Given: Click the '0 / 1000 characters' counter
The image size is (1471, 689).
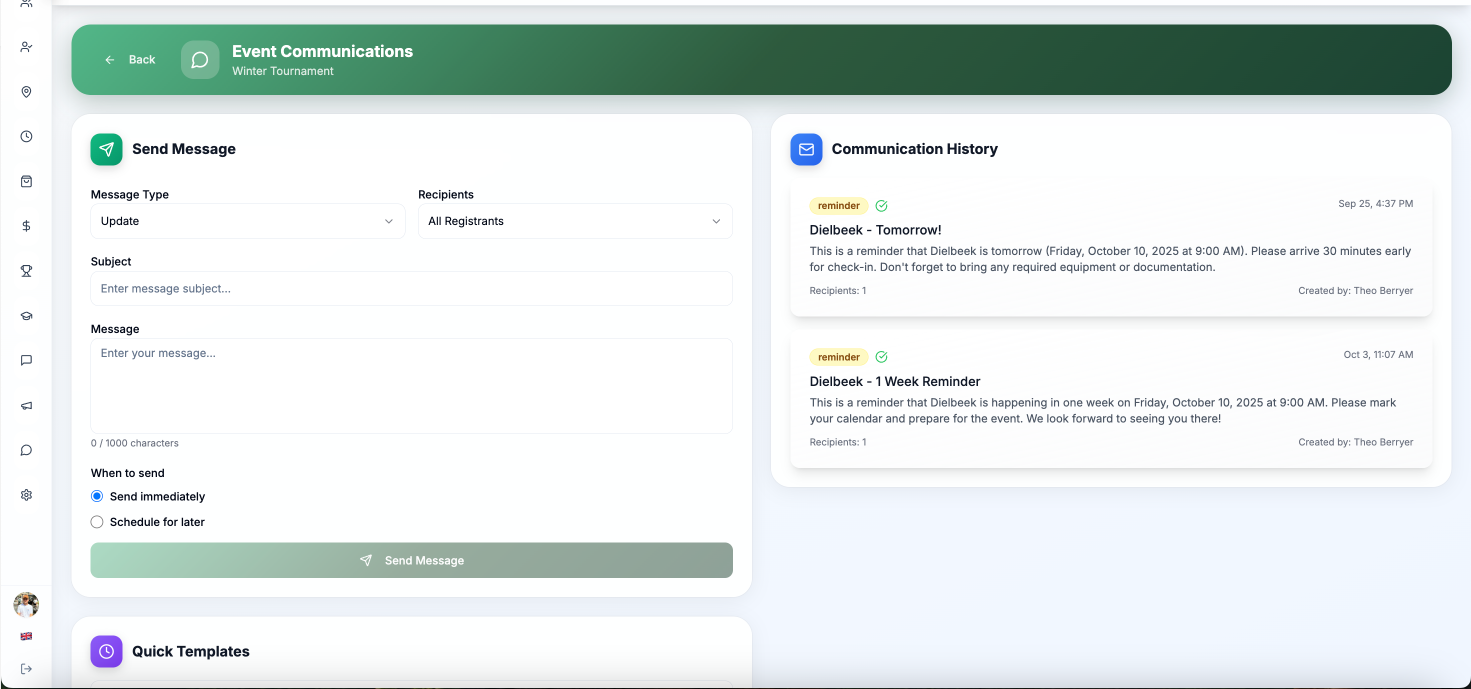Looking at the screenshot, I should click(135, 443).
